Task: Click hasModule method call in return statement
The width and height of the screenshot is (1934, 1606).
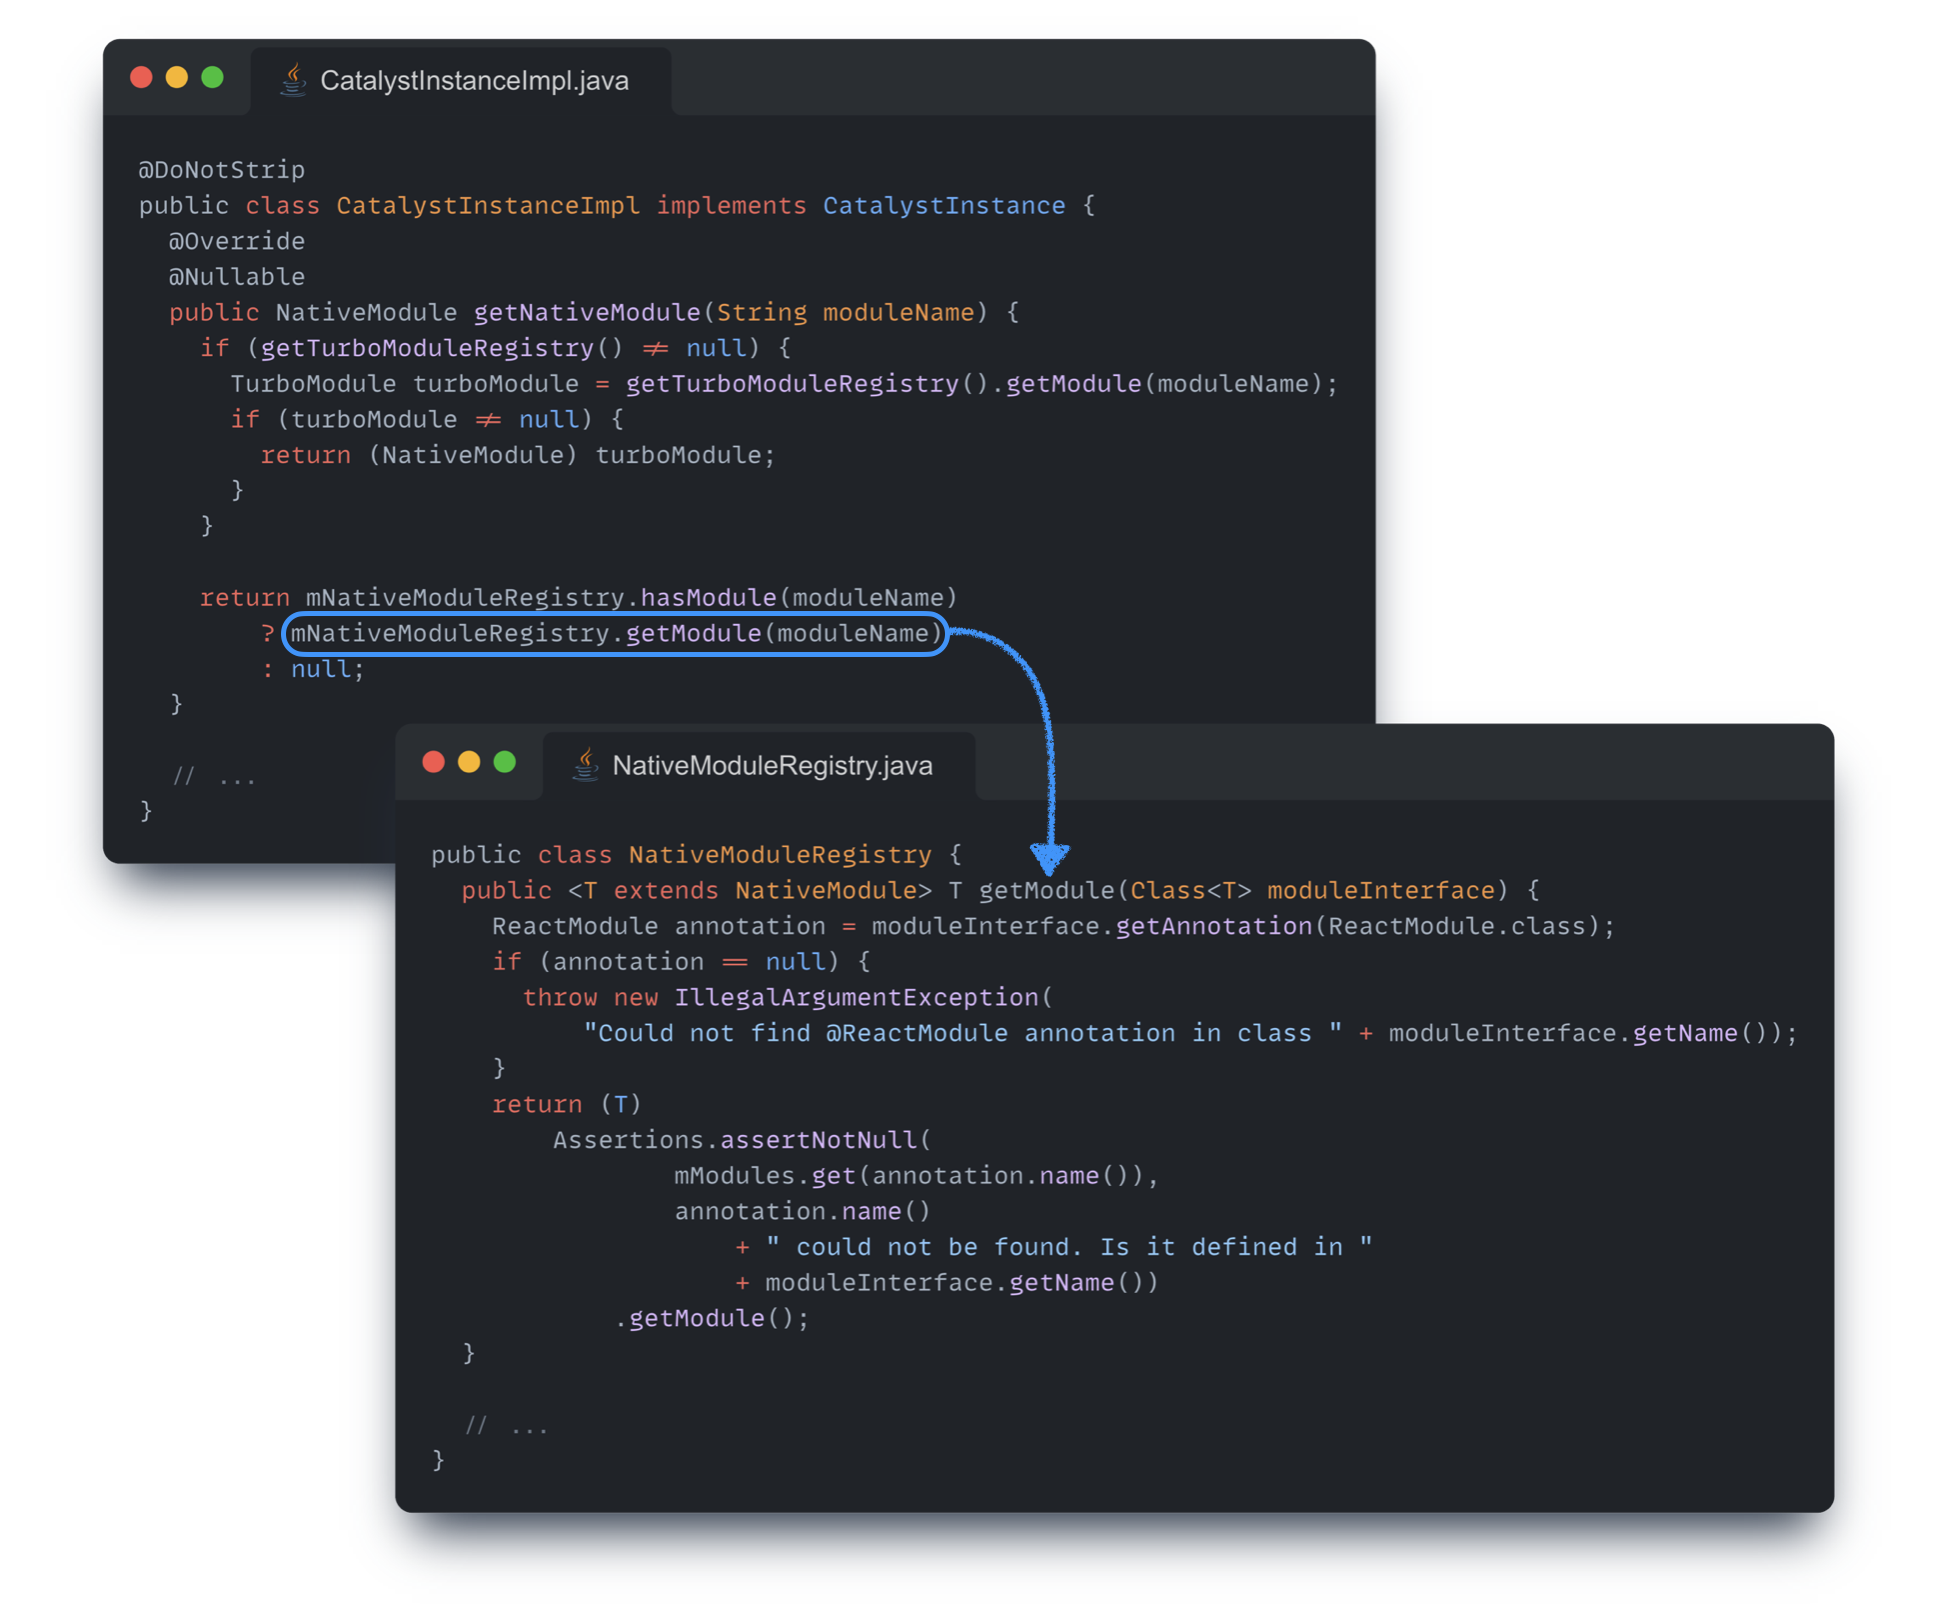Action: pos(708,597)
